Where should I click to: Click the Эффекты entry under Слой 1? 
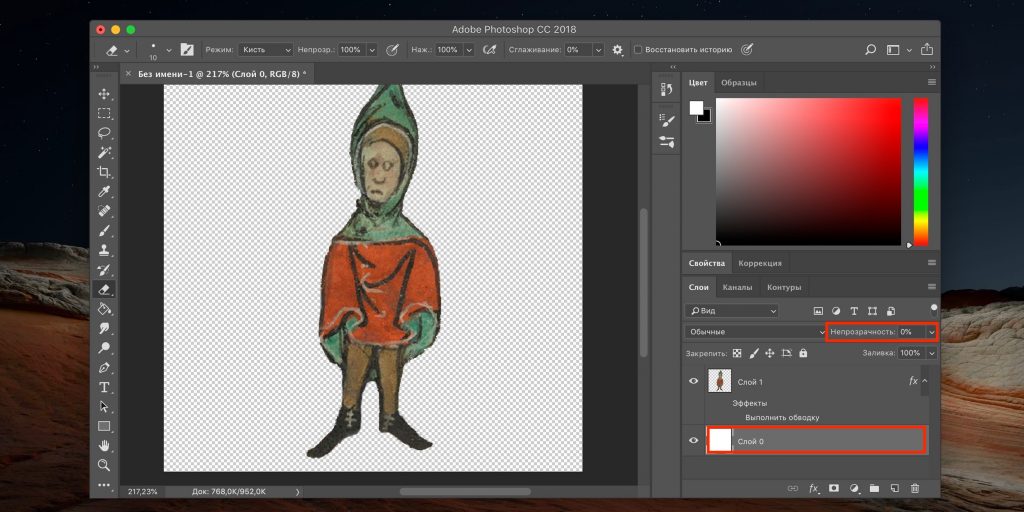(749, 403)
